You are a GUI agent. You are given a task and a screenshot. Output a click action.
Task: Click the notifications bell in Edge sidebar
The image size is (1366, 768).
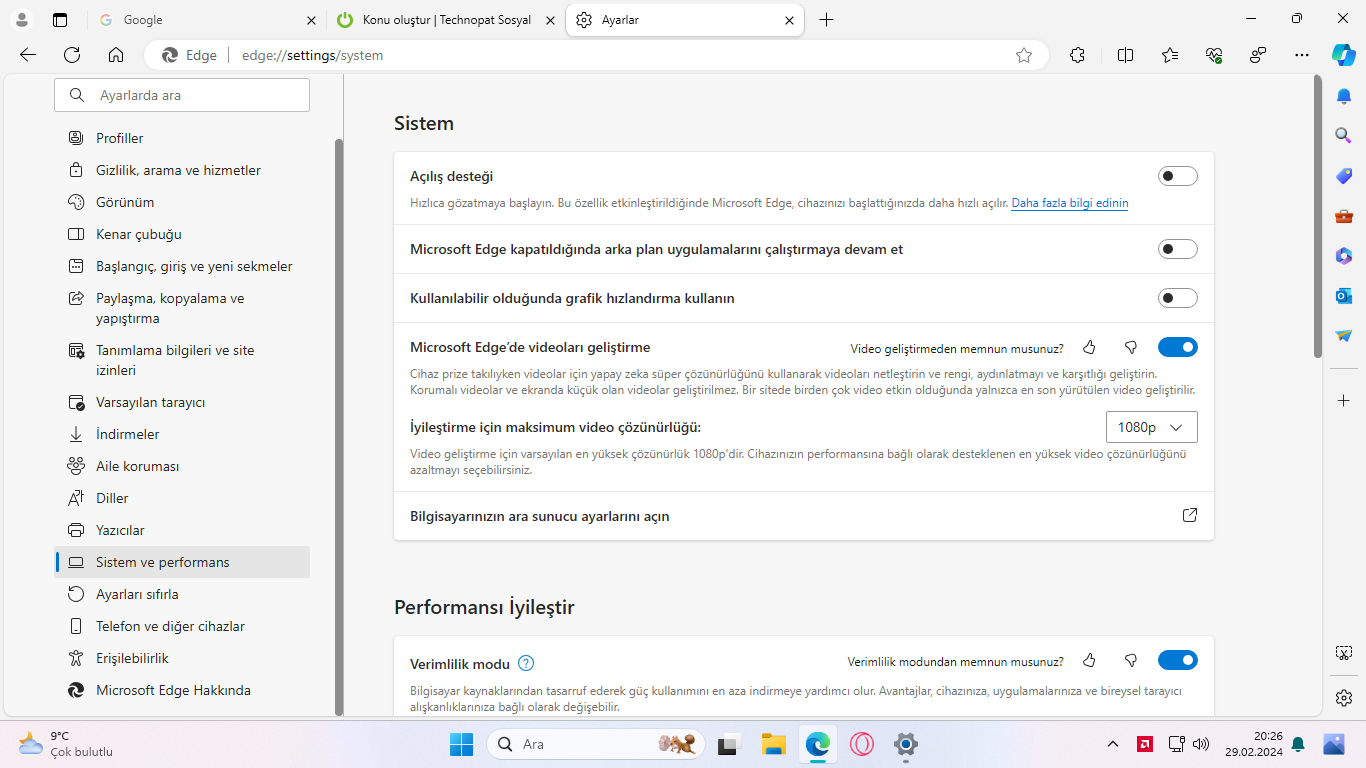[1344, 96]
